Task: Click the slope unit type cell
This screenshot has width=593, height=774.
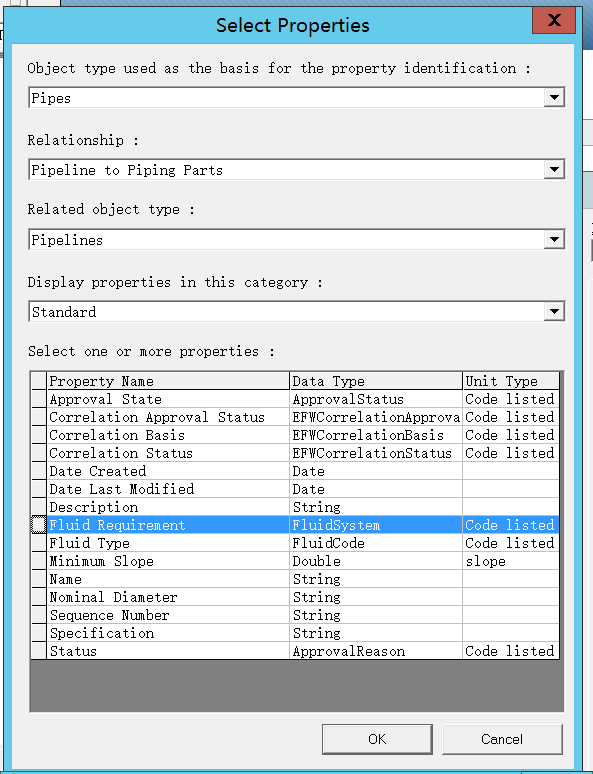Action: [x=511, y=561]
